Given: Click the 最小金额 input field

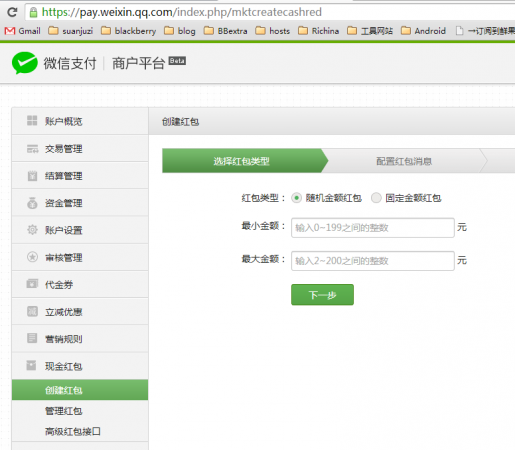Looking at the screenshot, I should click(373, 228).
